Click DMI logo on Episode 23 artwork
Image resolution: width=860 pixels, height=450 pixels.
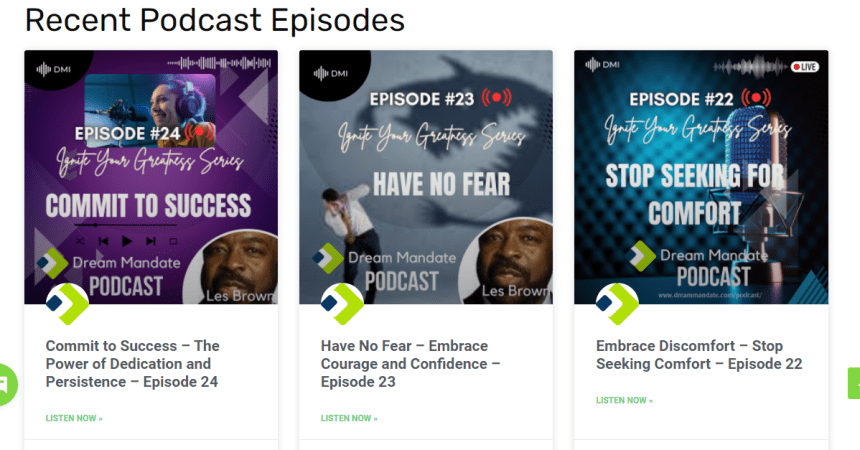click(331, 74)
